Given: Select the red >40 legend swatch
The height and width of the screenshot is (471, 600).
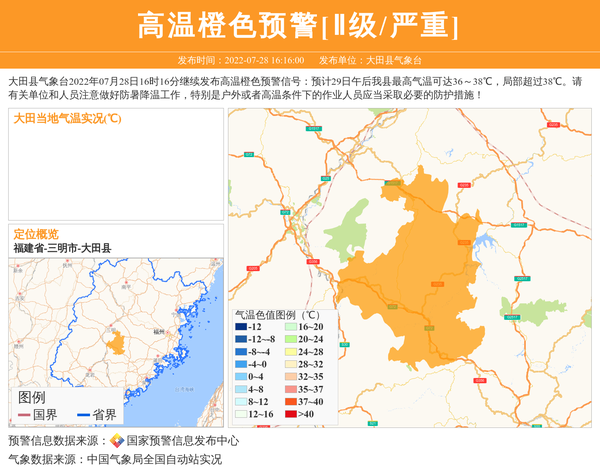Looking at the screenshot, I should (x=289, y=414).
